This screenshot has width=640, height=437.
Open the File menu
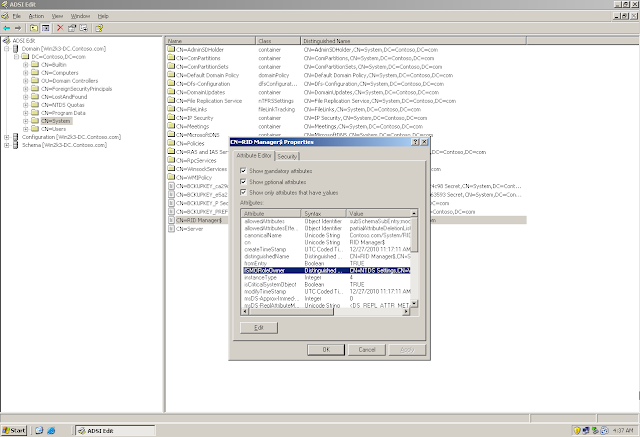(17, 16)
